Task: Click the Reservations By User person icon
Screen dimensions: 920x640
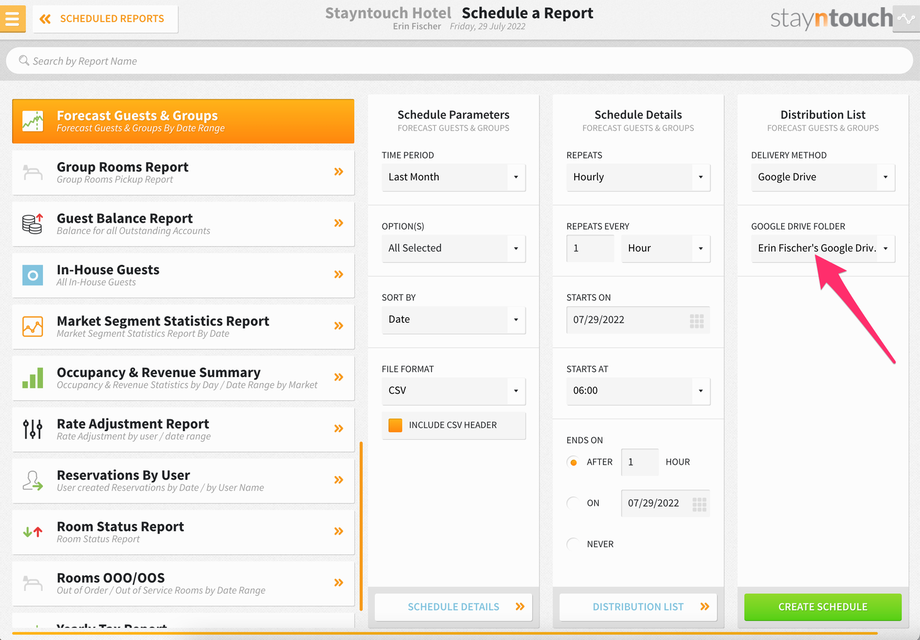Action: pyautogui.click(x=32, y=480)
